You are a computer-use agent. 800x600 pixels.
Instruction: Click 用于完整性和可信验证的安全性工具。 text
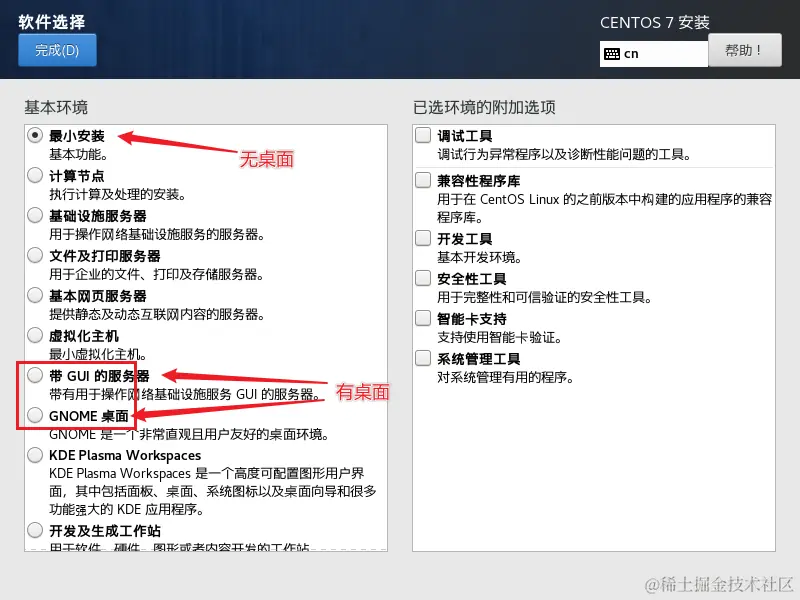545,297
